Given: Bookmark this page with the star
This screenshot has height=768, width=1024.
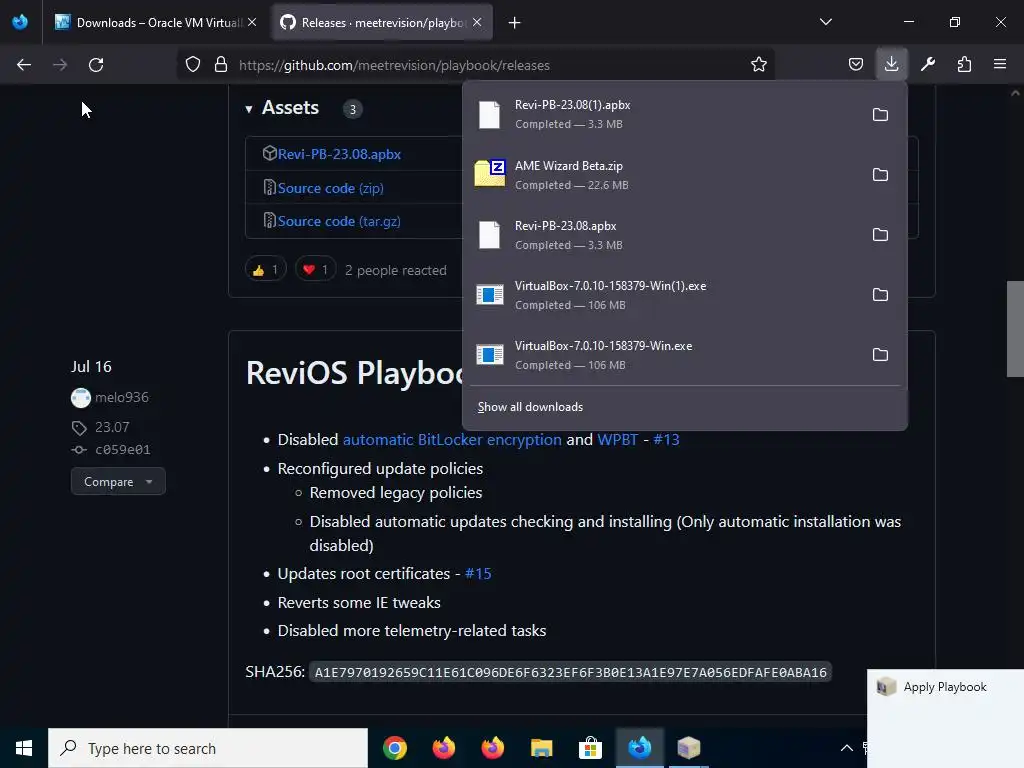Looking at the screenshot, I should pyautogui.click(x=758, y=65).
